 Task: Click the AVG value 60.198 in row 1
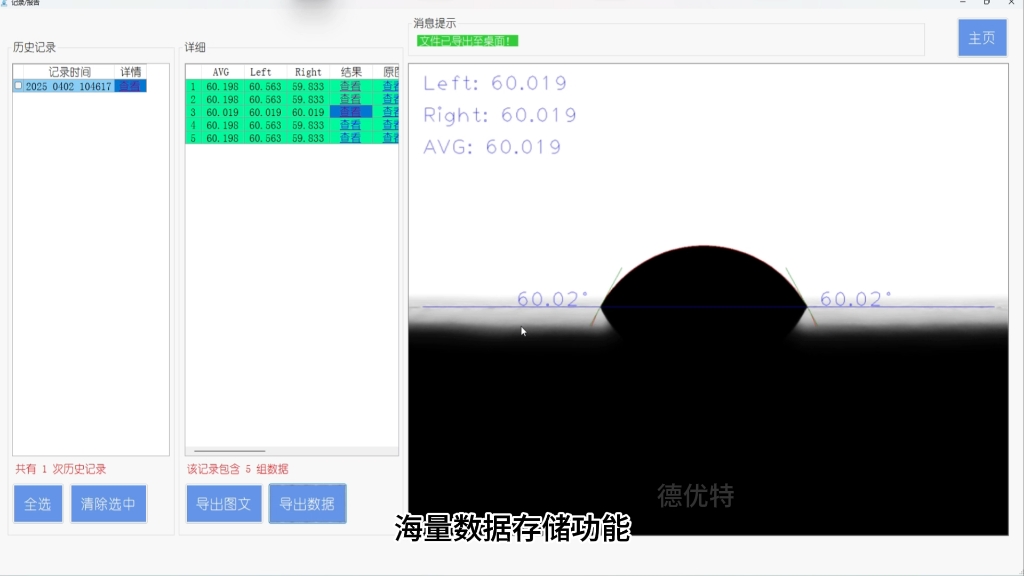coord(222,86)
